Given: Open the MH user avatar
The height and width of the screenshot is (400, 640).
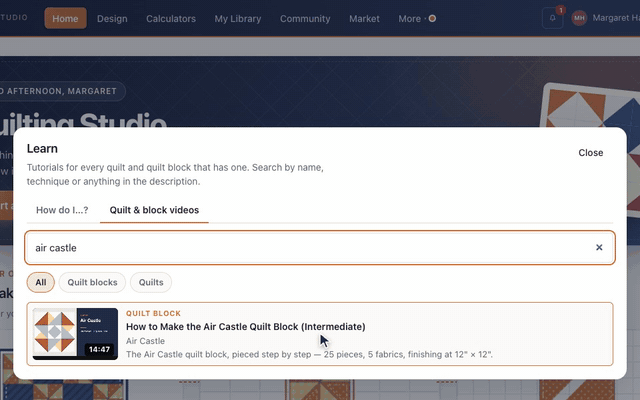Looking at the screenshot, I should tap(579, 18).
